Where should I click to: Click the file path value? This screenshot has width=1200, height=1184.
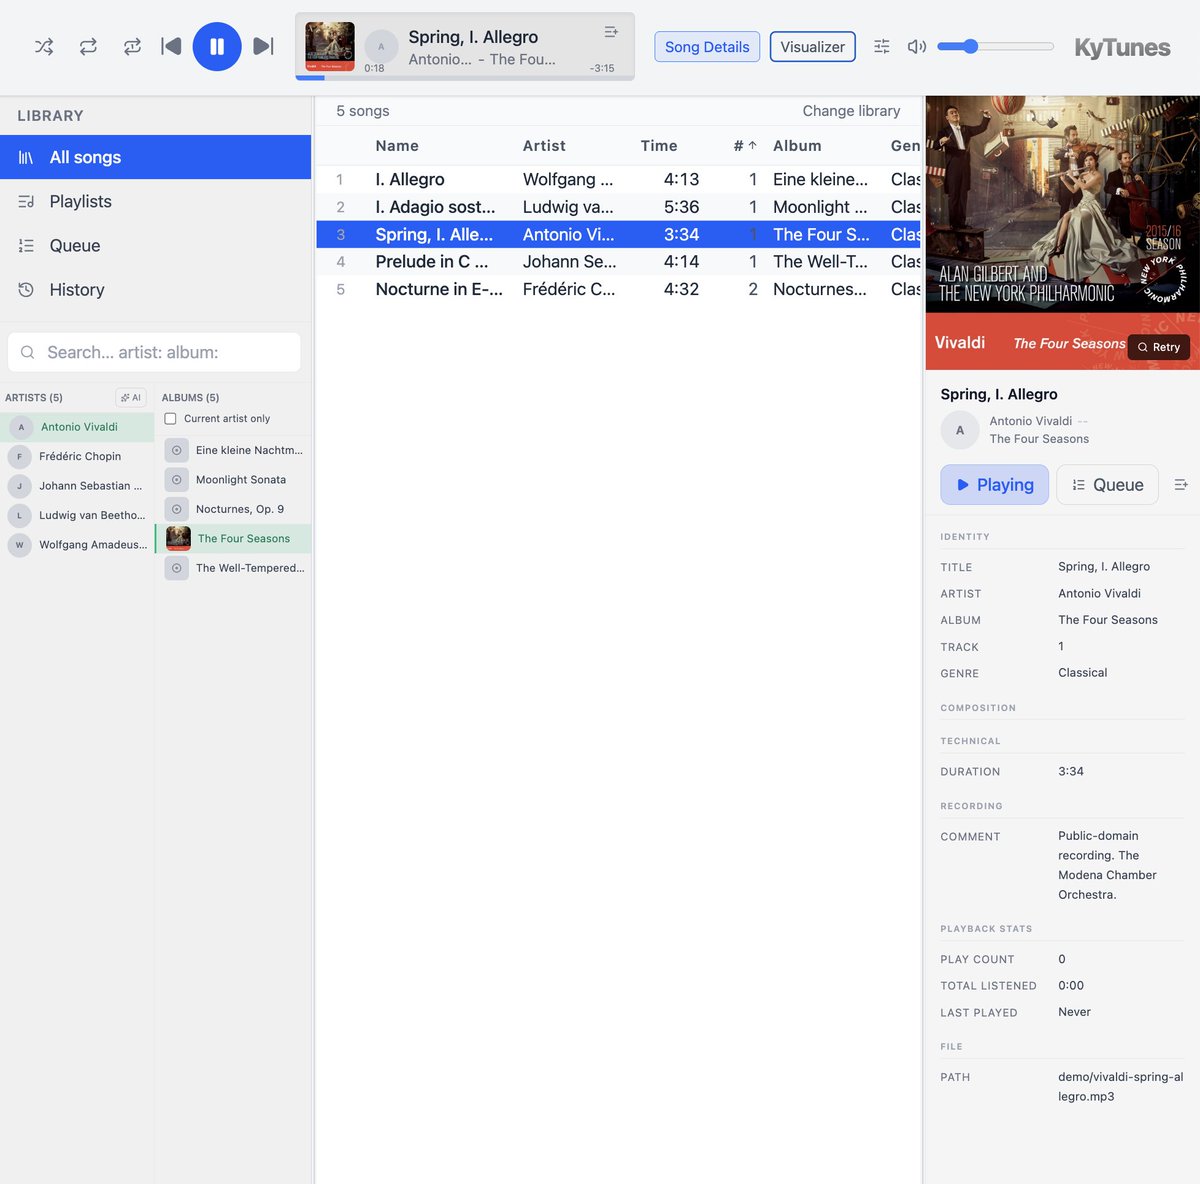pos(1120,1087)
